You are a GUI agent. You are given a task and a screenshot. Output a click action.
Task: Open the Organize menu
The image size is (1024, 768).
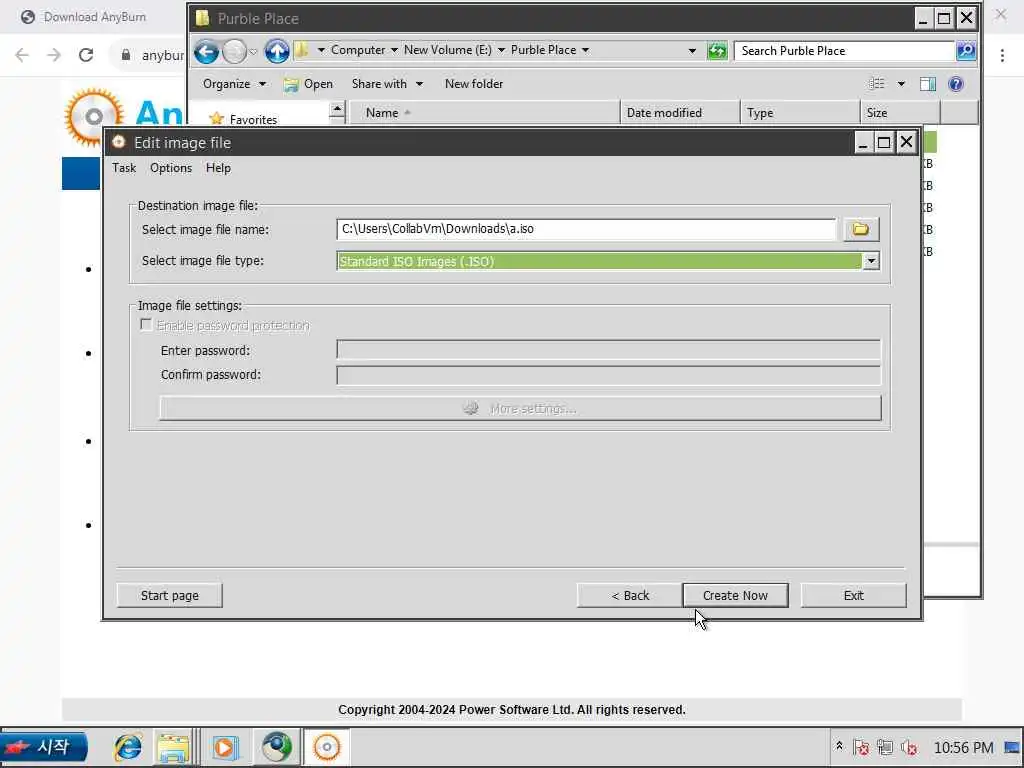(234, 84)
